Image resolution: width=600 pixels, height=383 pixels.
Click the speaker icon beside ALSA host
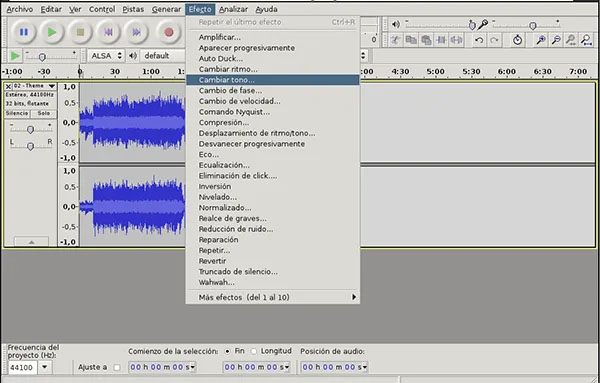point(133,56)
